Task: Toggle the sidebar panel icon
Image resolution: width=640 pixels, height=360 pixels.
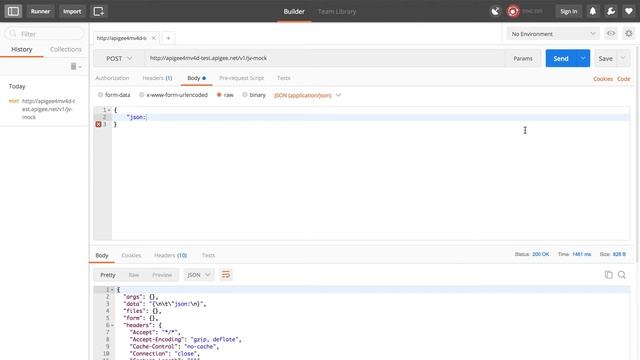Action: tap(13, 11)
